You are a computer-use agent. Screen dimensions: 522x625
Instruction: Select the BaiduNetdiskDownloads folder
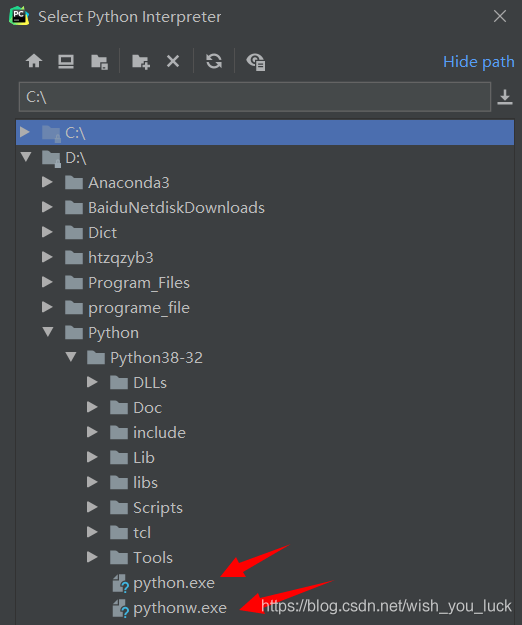176,208
